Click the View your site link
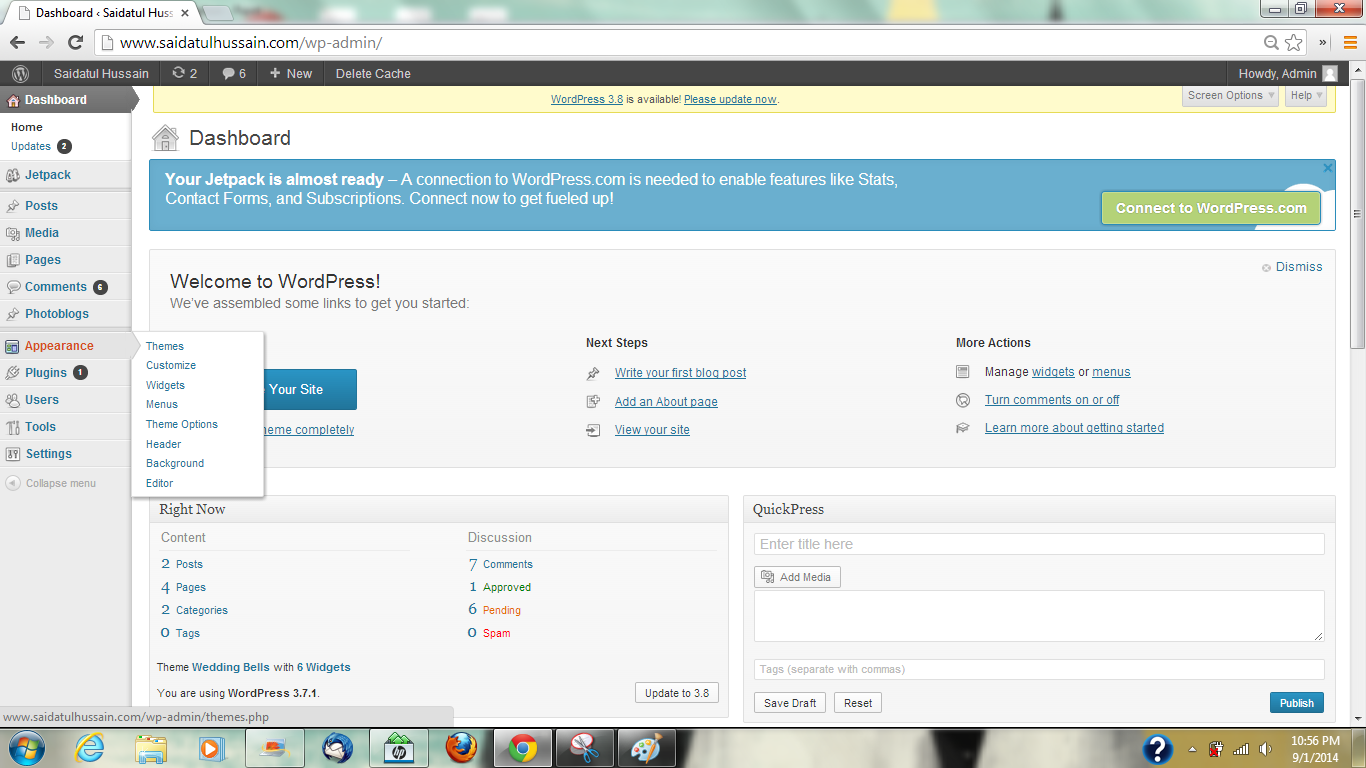This screenshot has width=1366, height=768. [652, 430]
